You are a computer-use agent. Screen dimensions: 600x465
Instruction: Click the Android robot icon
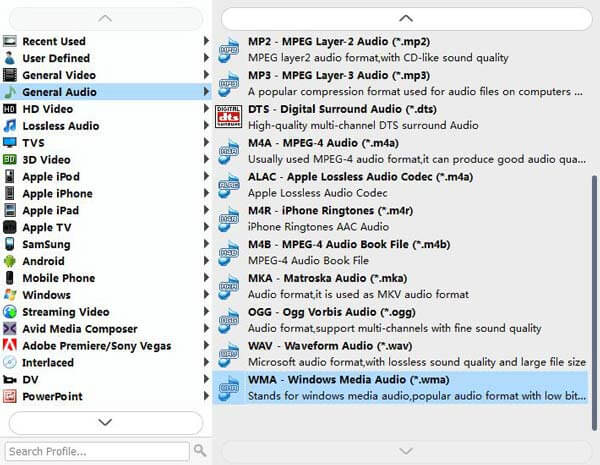[x=10, y=261]
